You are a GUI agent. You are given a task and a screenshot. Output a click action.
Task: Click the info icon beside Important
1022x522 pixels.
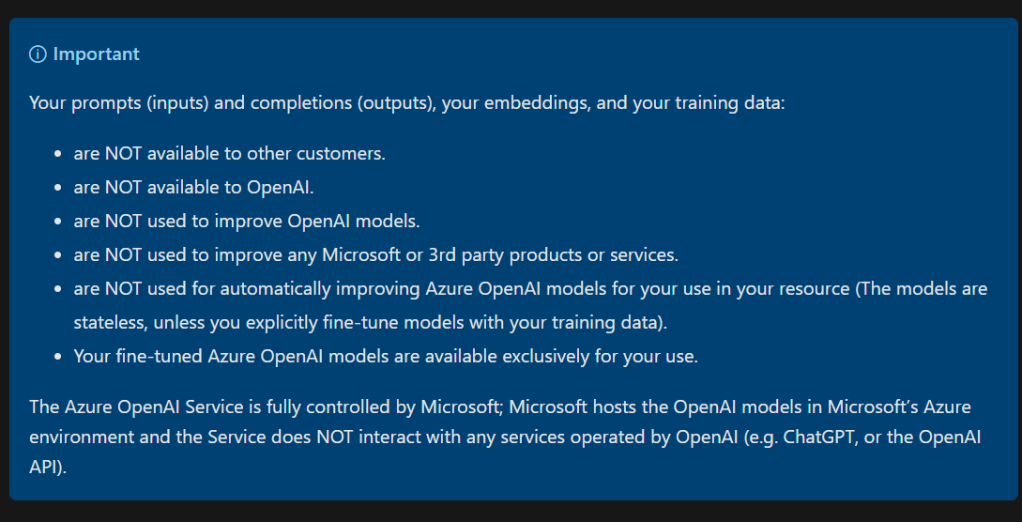point(38,54)
